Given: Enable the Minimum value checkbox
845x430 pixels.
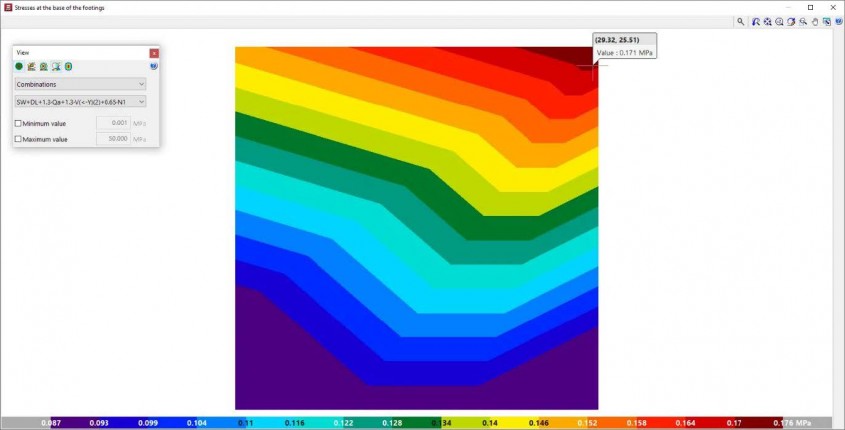Looking at the screenshot, I should [18, 123].
